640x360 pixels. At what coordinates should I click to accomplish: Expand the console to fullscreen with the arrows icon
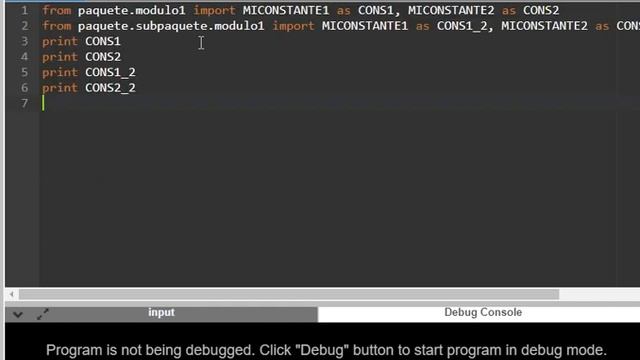click(x=43, y=314)
